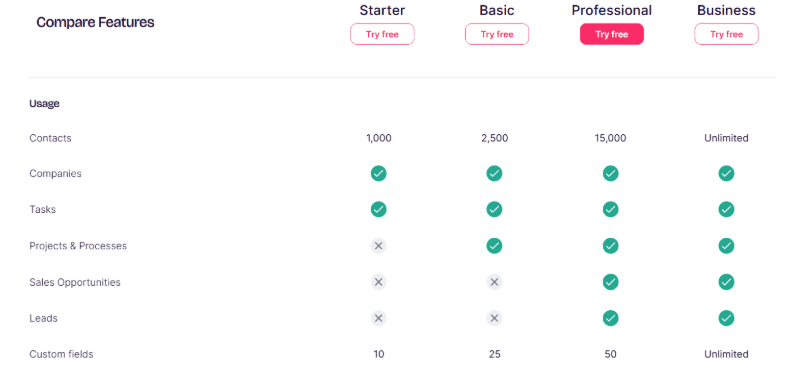Click Professional checkmark for Projects & Processes
This screenshot has width=786, height=369.
click(x=610, y=246)
